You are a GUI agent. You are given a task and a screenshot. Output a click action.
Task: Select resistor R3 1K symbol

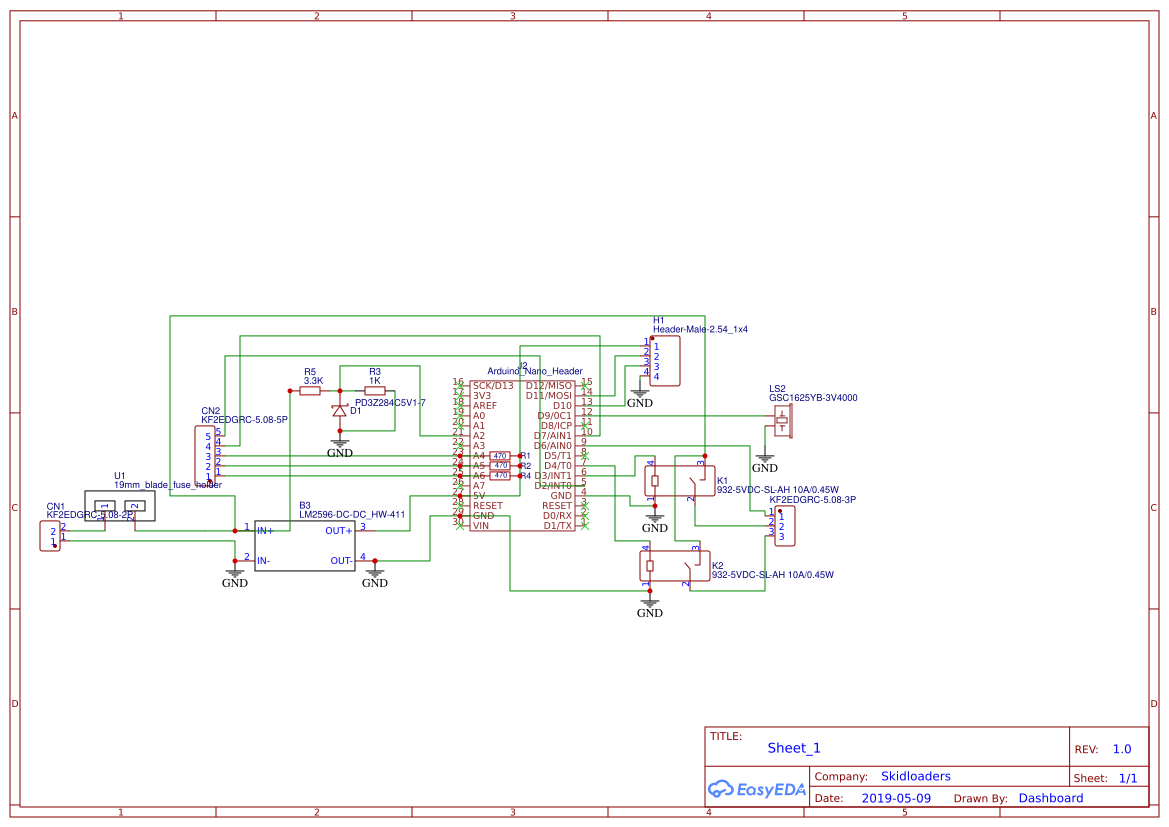374,391
